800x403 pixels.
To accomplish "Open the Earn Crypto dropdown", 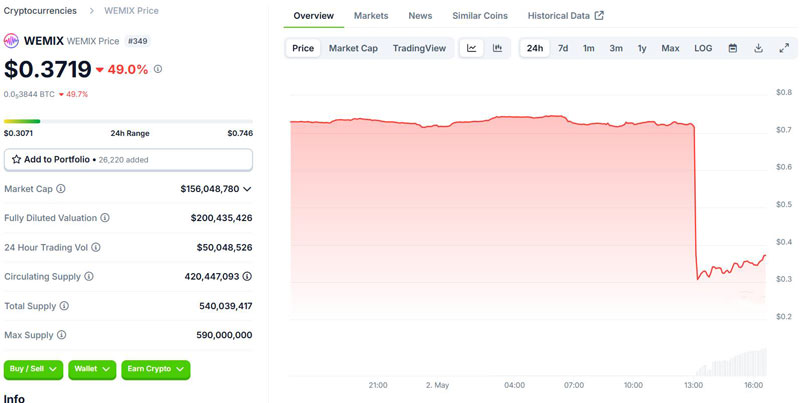I will click(x=156, y=369).
